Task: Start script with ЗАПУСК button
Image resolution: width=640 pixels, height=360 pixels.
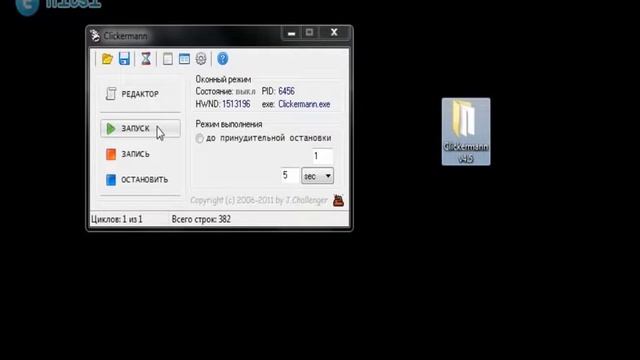Action: pyautogui.click(x=140, y=129)
